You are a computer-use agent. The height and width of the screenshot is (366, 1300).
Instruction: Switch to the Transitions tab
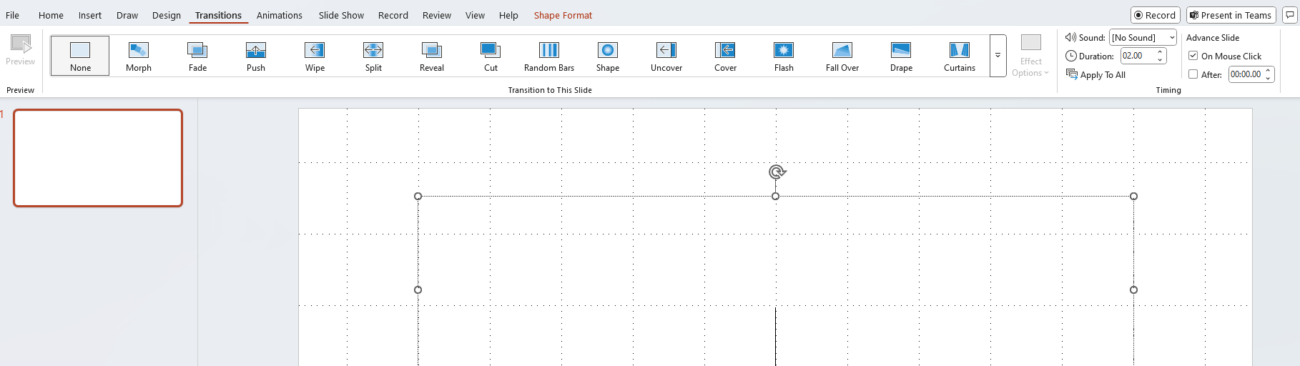[218, 15]
